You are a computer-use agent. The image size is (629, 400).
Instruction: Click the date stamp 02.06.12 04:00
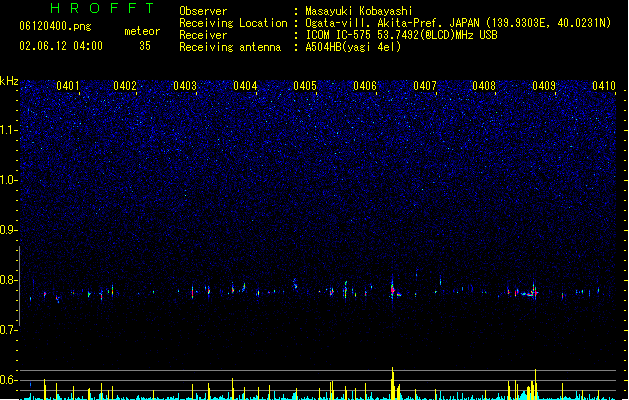[61, 46]
